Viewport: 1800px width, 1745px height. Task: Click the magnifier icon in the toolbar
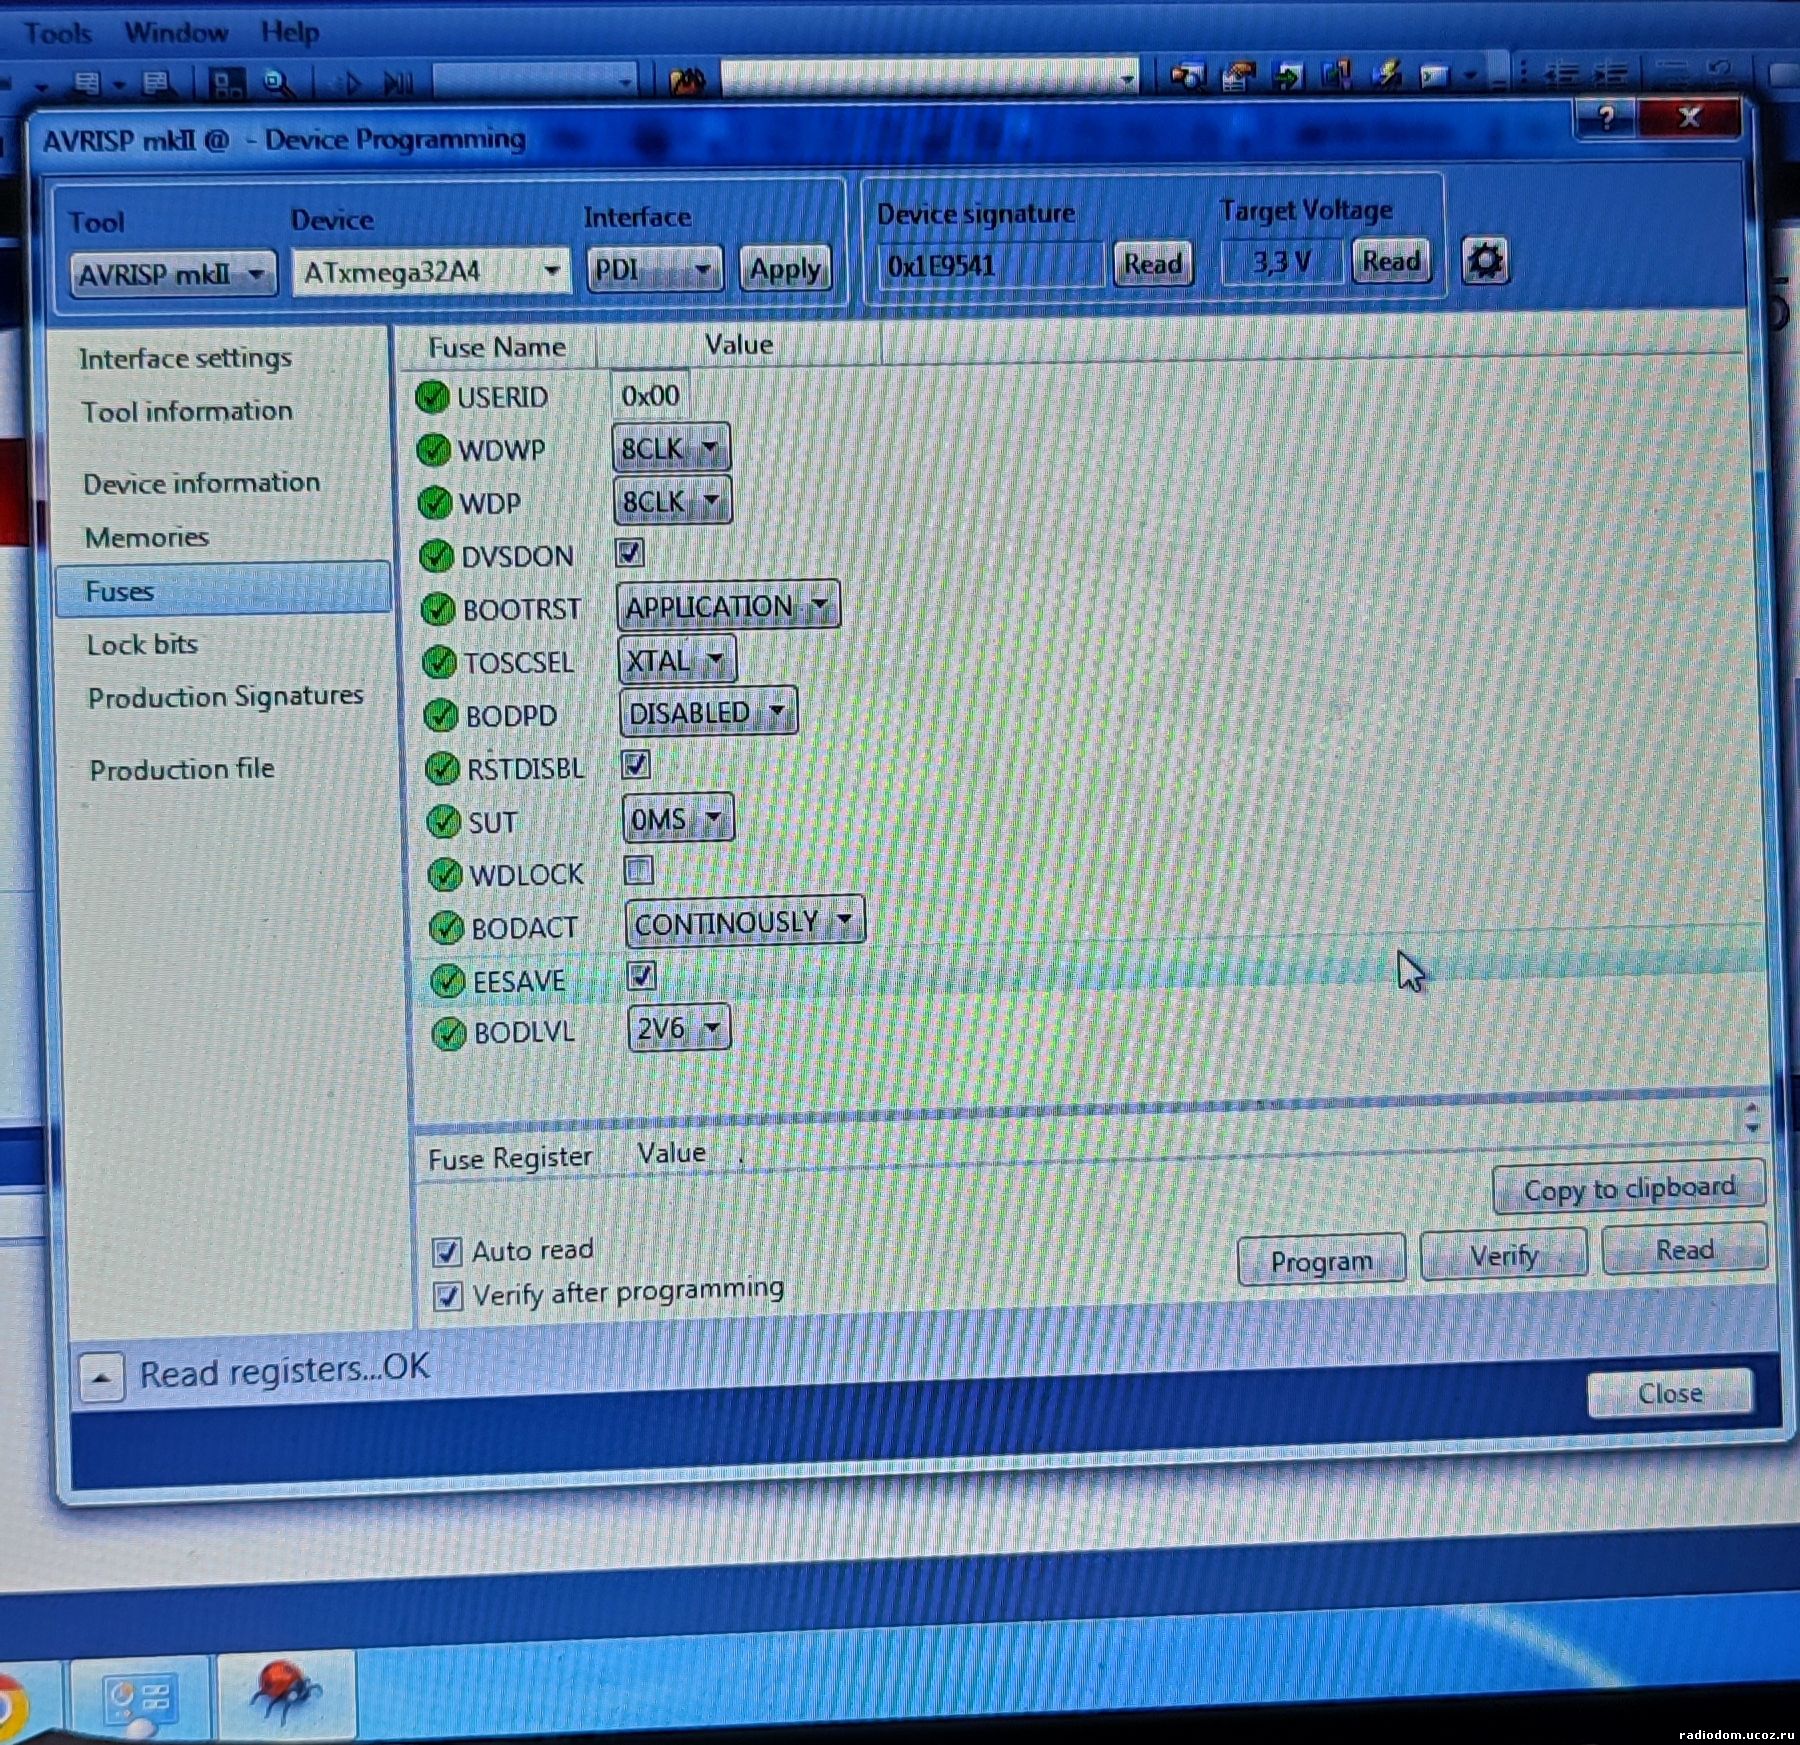coord(278,83)
